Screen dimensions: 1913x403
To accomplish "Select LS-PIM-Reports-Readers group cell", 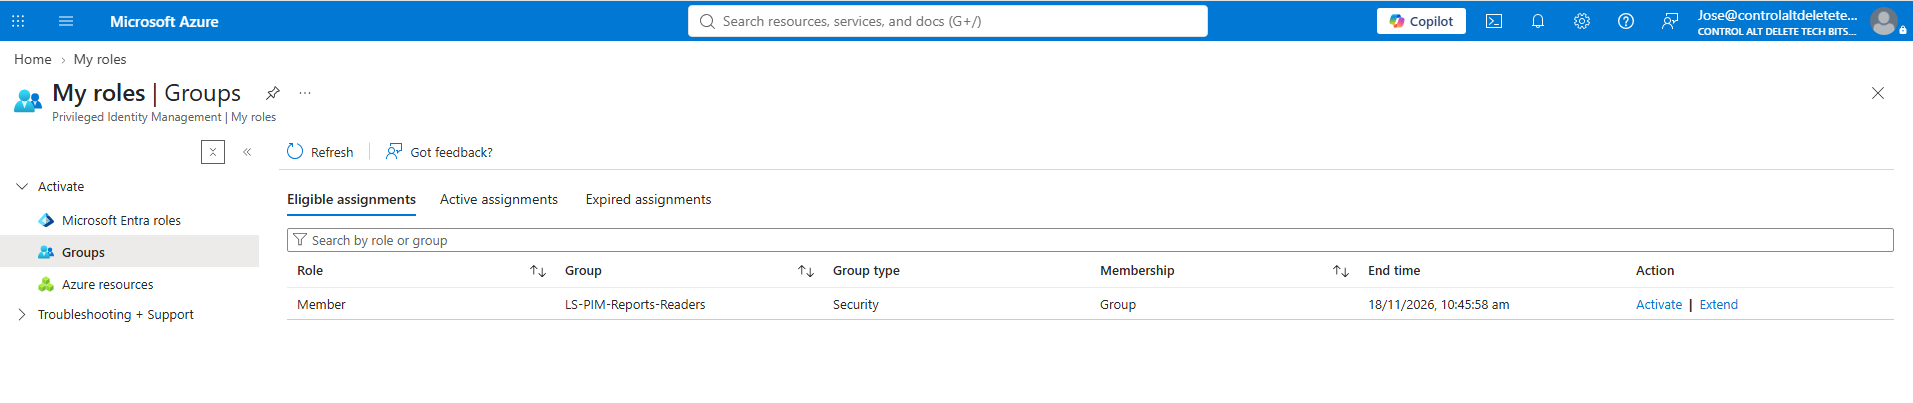I will [x=635, y=304].
